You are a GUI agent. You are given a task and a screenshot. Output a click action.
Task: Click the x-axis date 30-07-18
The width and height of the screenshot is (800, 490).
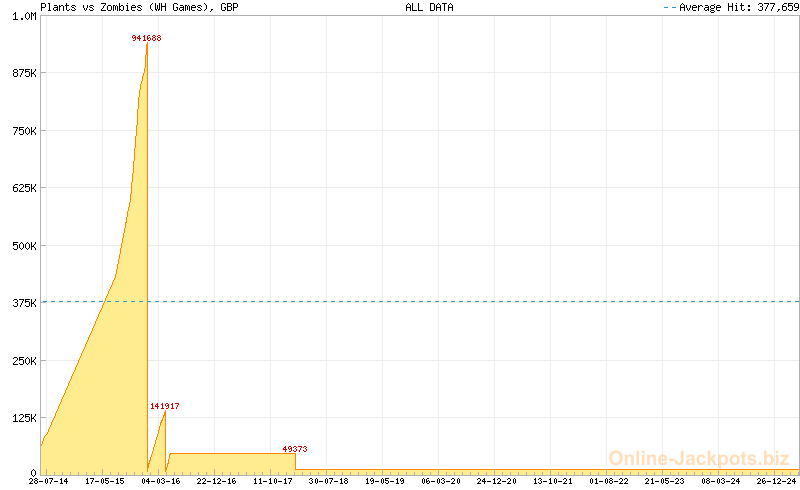click(x=329, y=481)
